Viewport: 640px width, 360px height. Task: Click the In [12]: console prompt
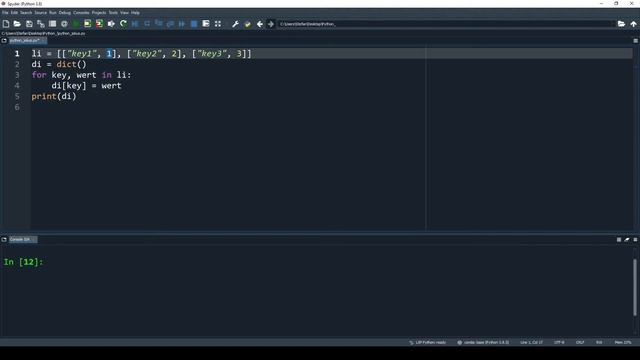pos(23,262)
